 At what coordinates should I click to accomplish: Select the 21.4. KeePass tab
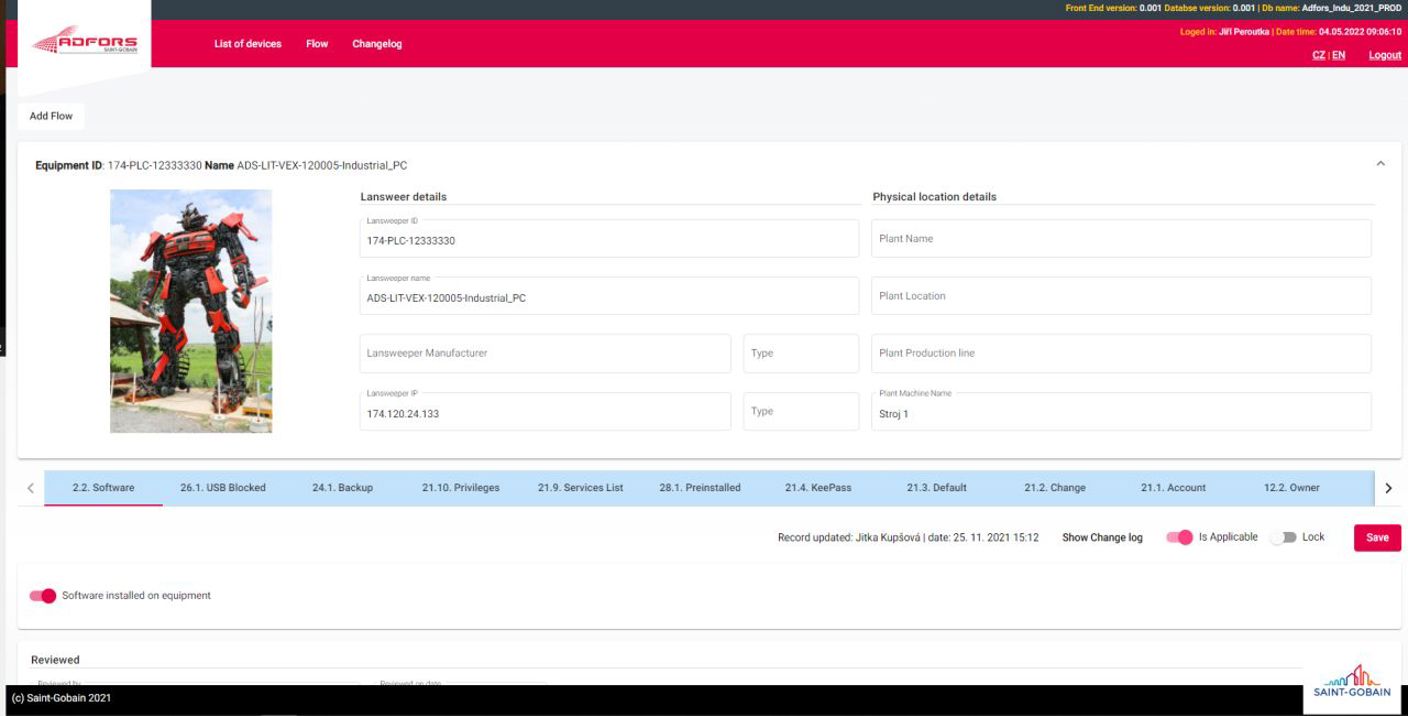coord(817,488)
